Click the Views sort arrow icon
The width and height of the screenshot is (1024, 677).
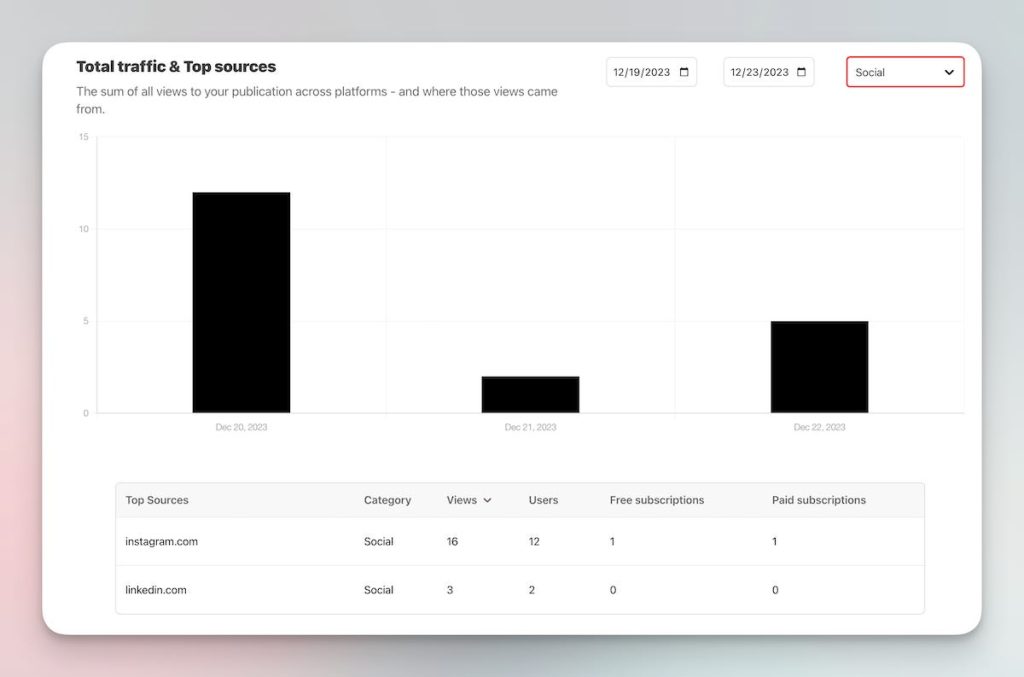coord(487,500)
